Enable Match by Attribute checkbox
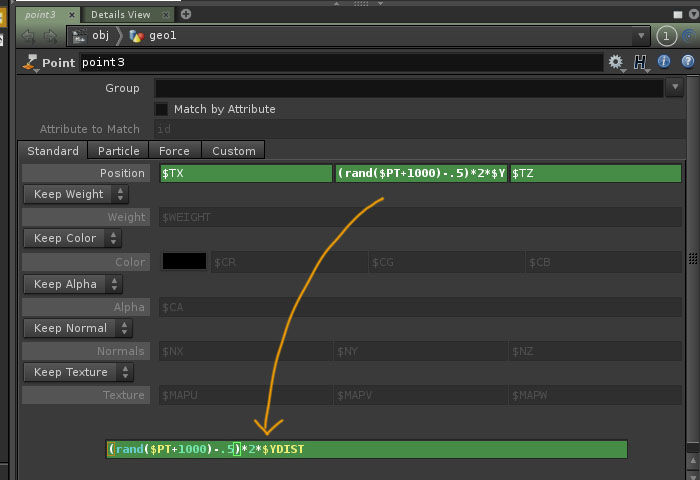This screenshot has width=700, height=480. (162, 109)
